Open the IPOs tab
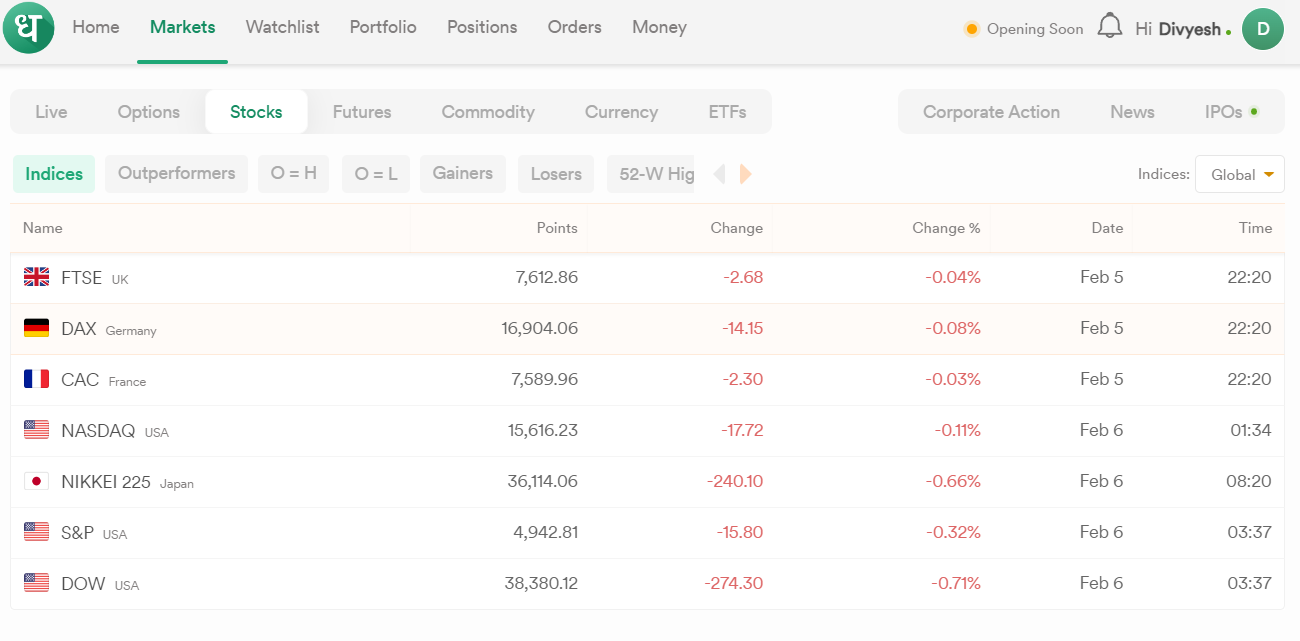This screenshot has height=641, width=1300. pos(1231,112)
